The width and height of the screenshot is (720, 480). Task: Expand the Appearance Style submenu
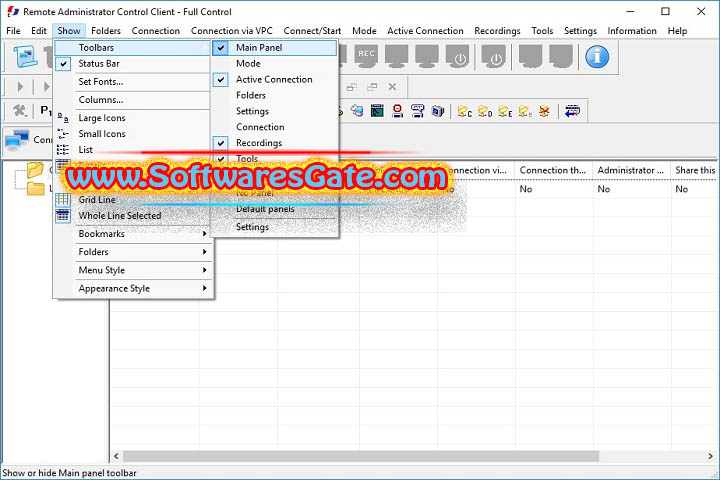[132, 288]
